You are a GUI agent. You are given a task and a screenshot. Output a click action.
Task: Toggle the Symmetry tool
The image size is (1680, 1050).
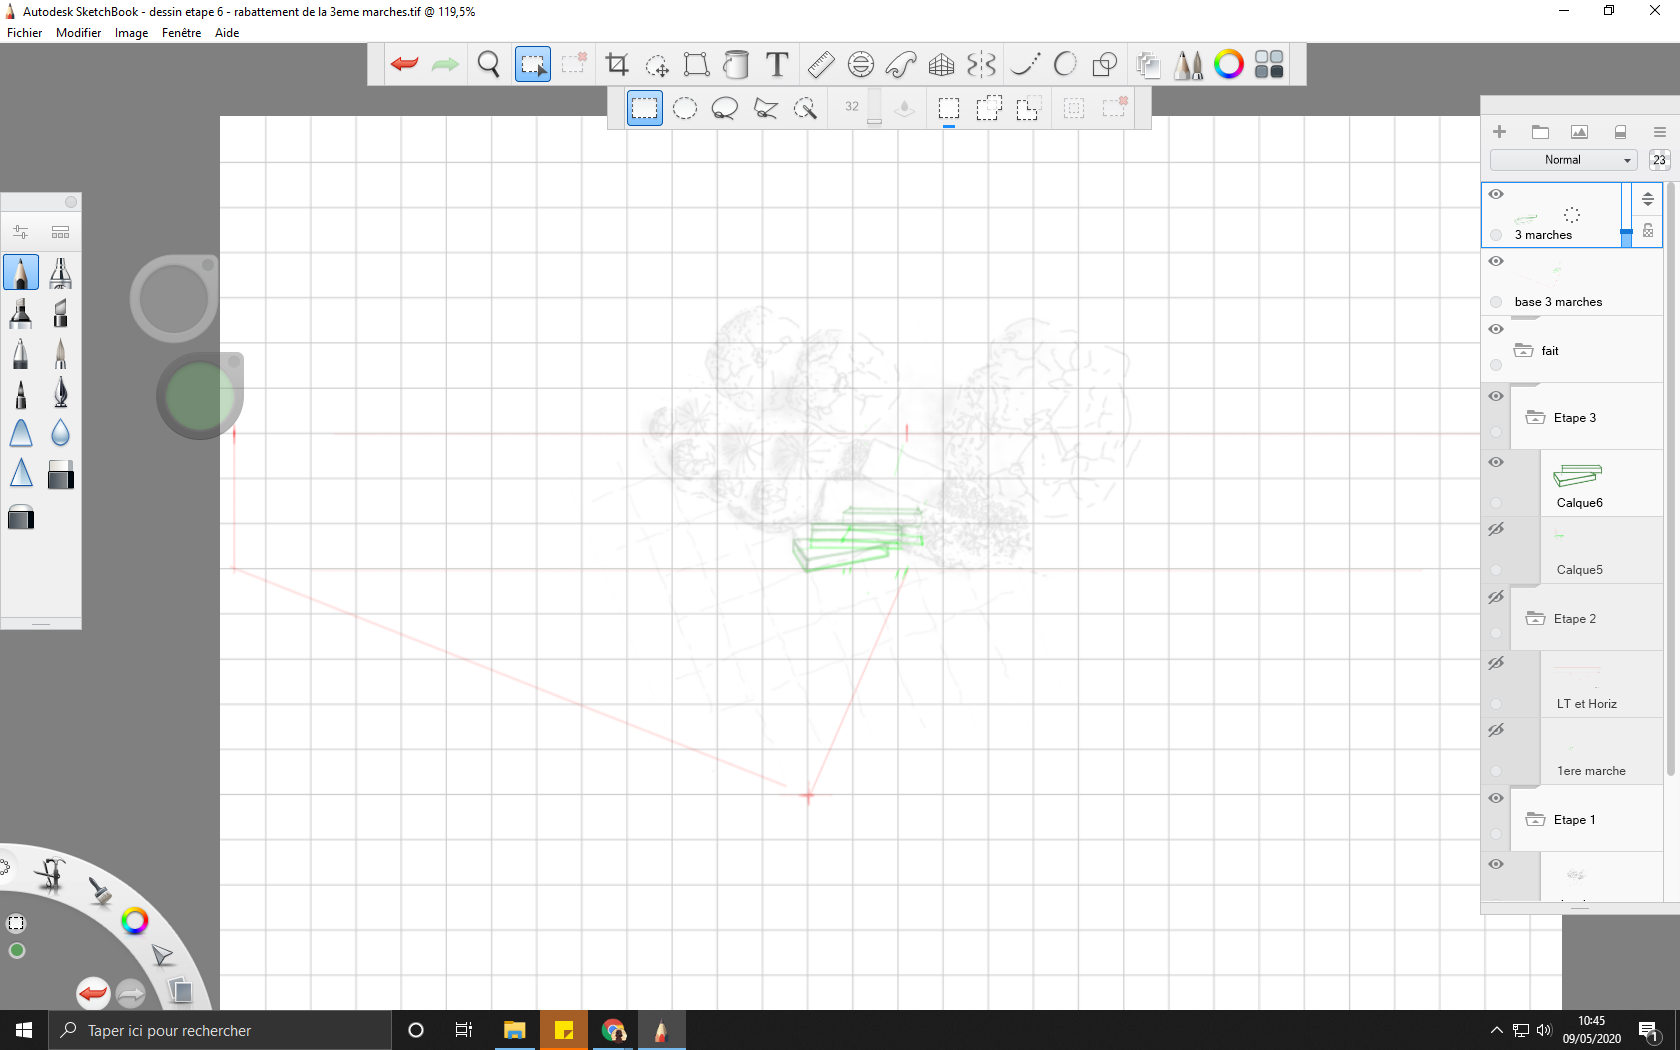click(981, 65)
